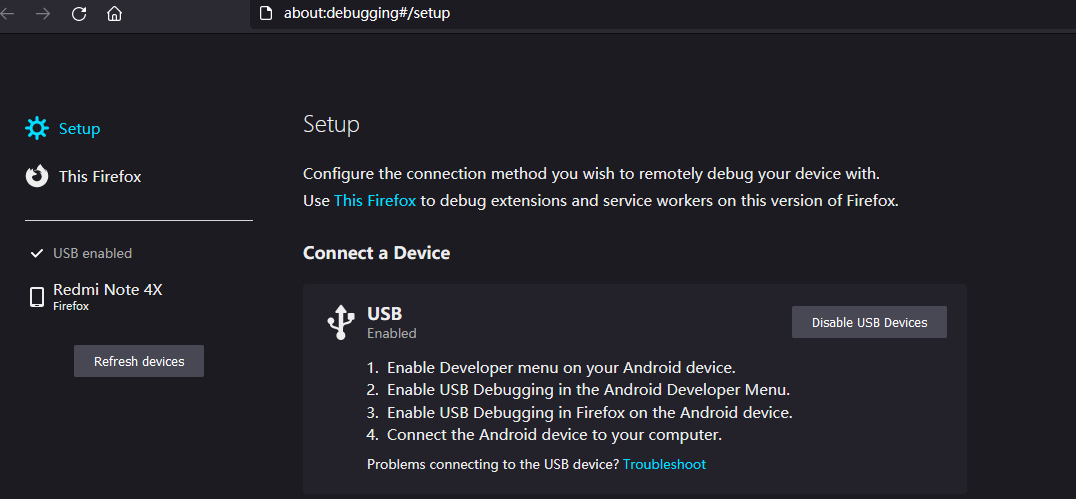Open the Troubleshoot link
The height and width of the screenshot is (499, 1076).
coord(664,464)
